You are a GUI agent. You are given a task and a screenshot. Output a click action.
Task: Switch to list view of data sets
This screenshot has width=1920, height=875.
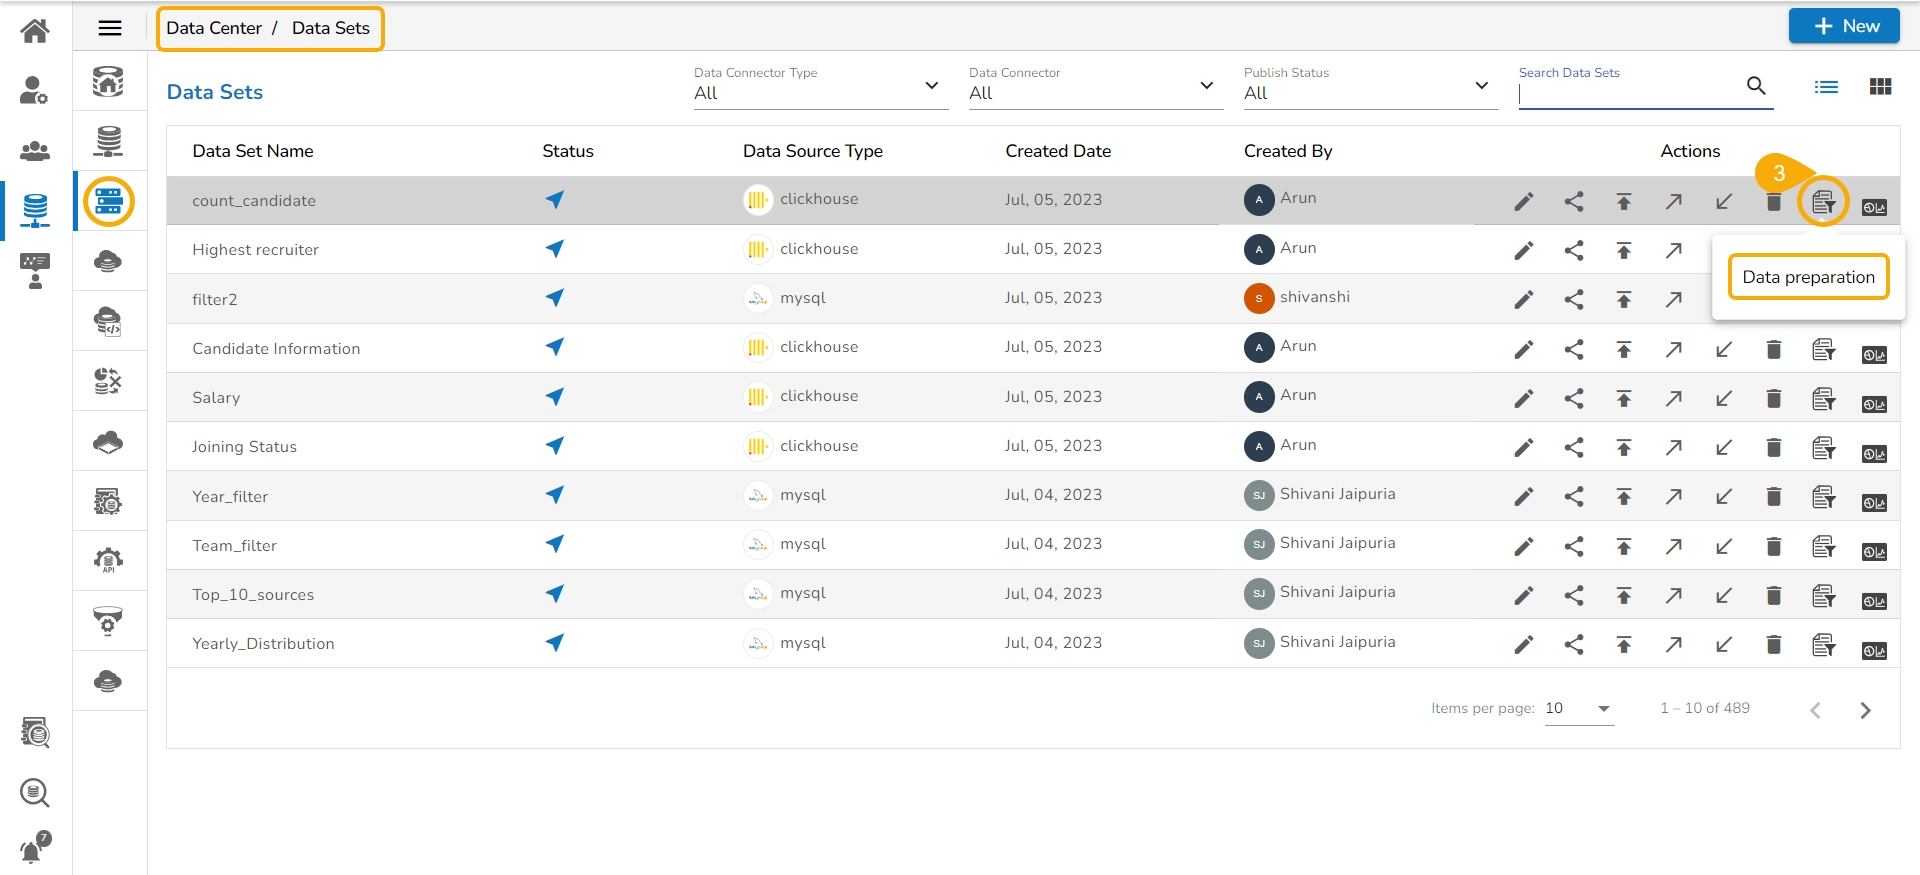pyautogui.click(x=1826, y=87)
